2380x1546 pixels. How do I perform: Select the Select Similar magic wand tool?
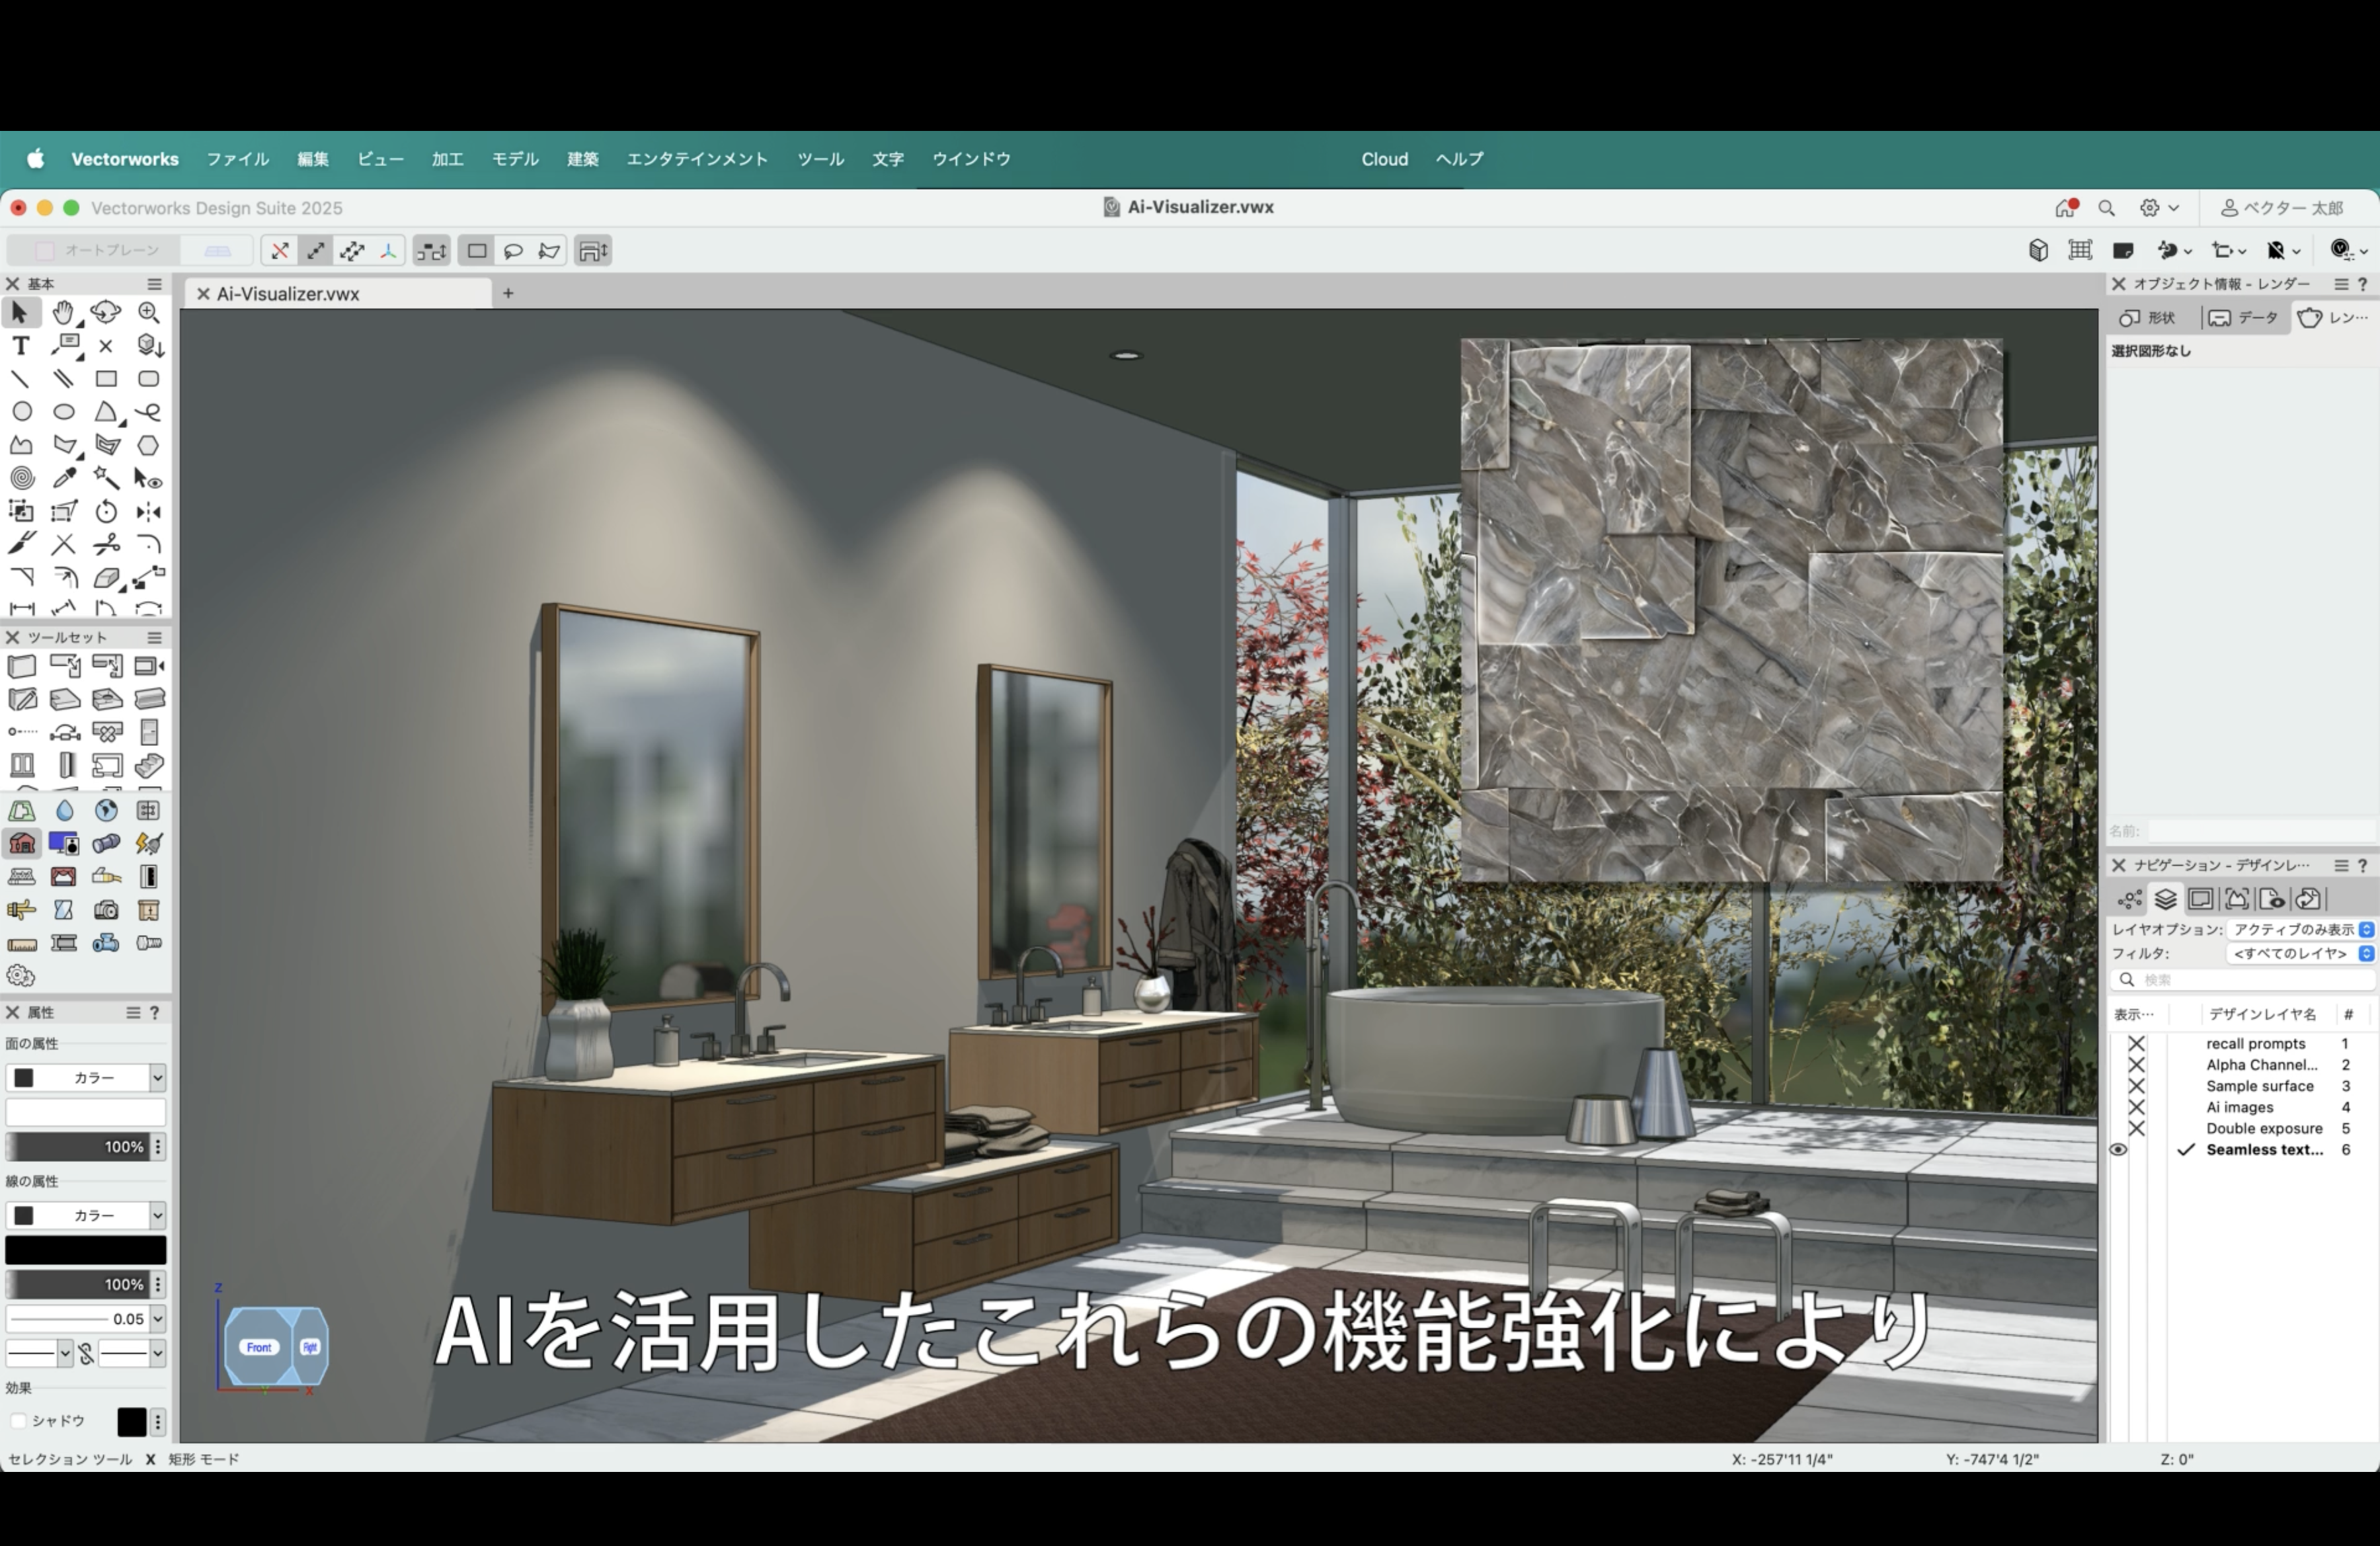click(106, 478)
